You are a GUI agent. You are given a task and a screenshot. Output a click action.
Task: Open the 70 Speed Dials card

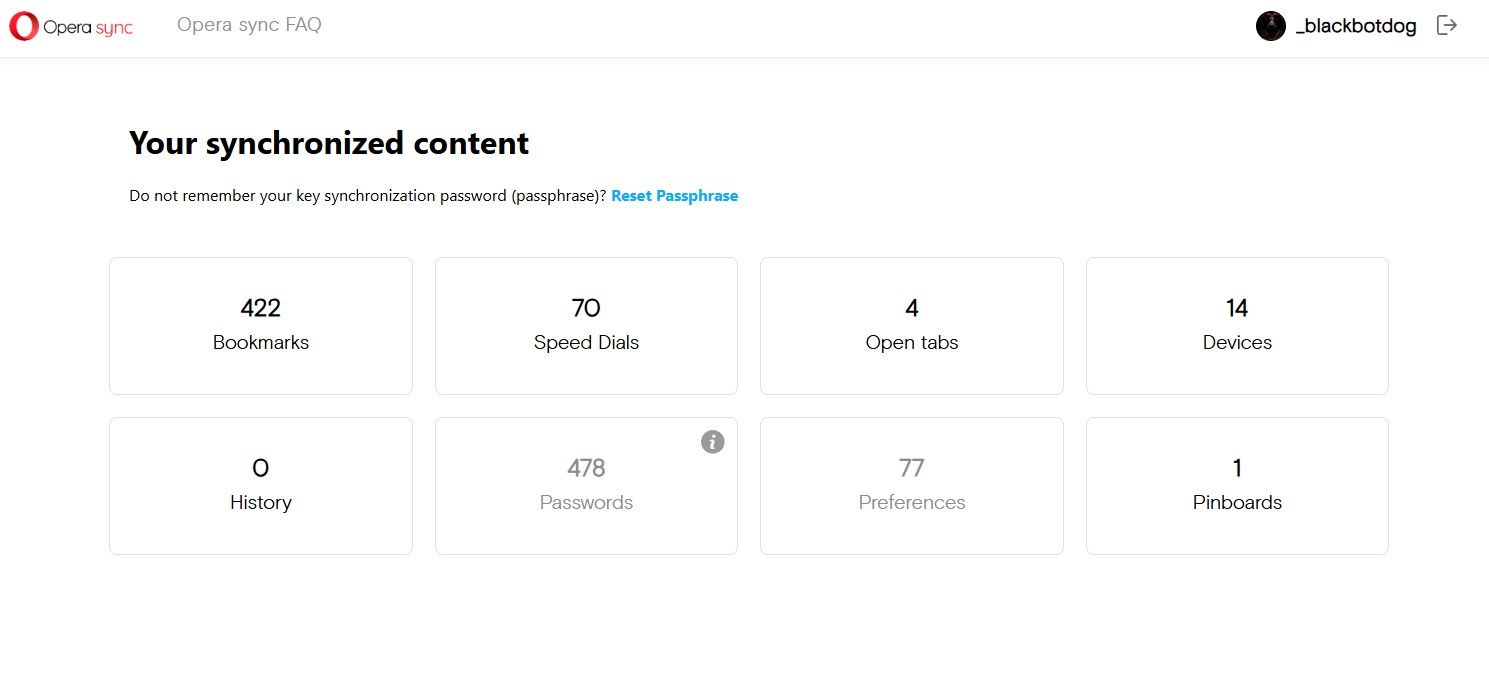point(586,326)
